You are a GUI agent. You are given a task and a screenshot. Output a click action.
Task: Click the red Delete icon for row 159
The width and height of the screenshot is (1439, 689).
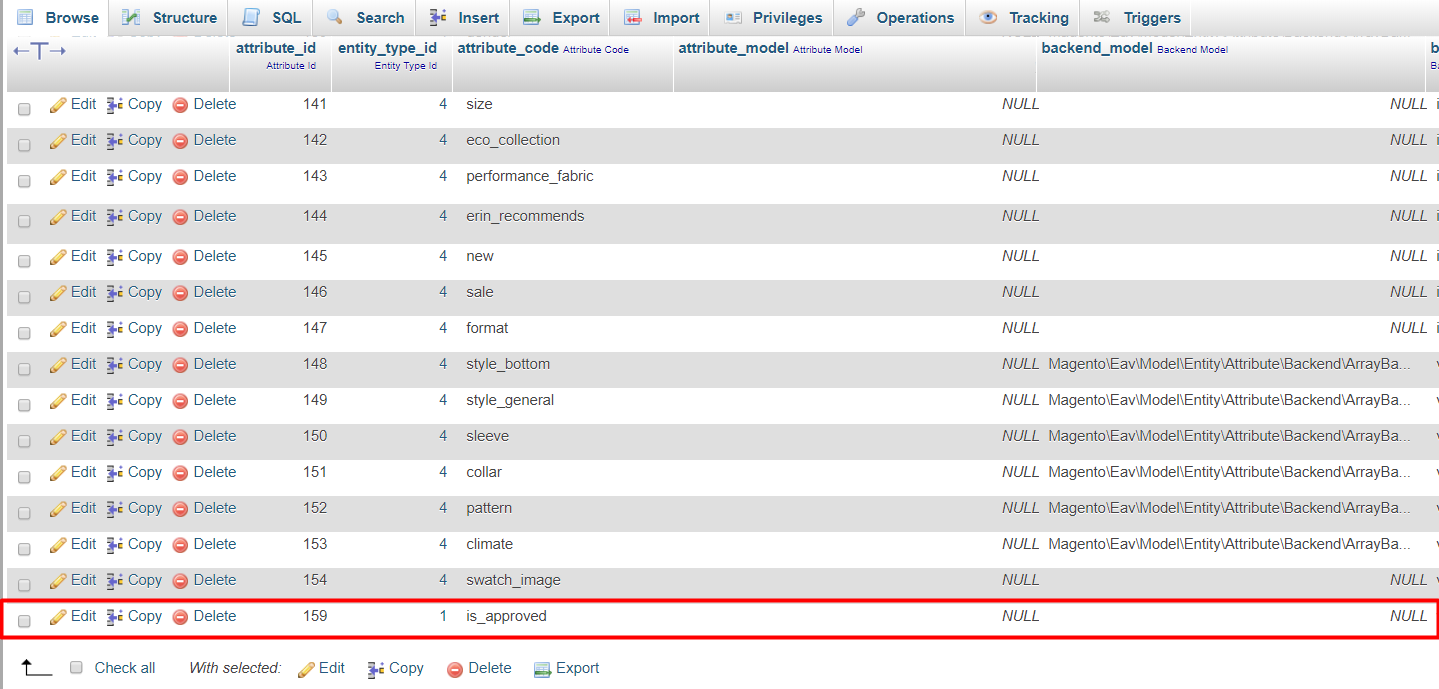pos(180,617)
